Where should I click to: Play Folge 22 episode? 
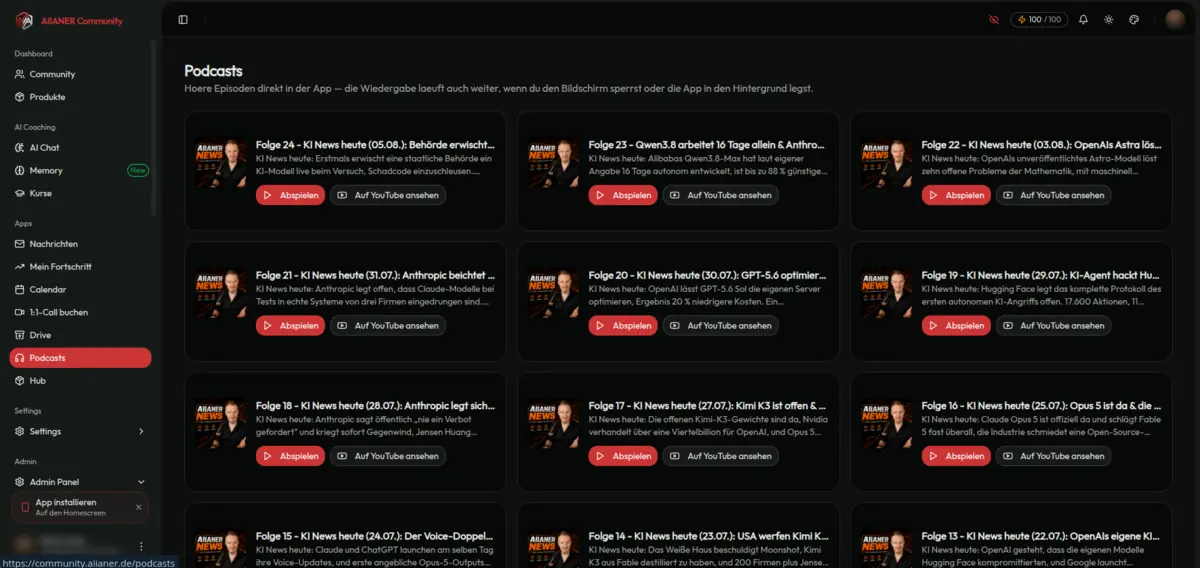click(x=956, y=195)
